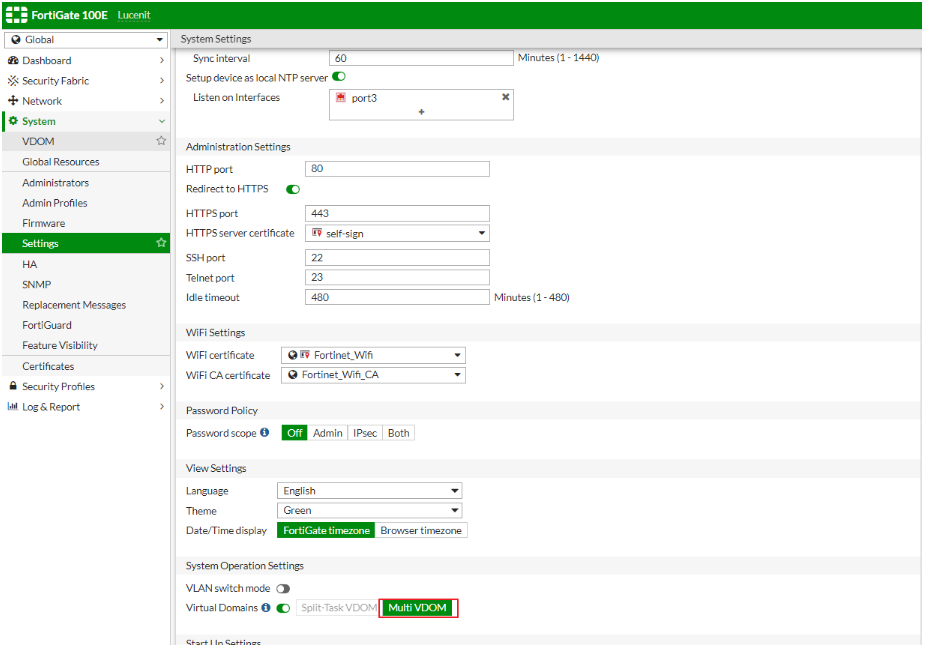
Task: Add interface with the plus icon
Action: tap(421, 112)
